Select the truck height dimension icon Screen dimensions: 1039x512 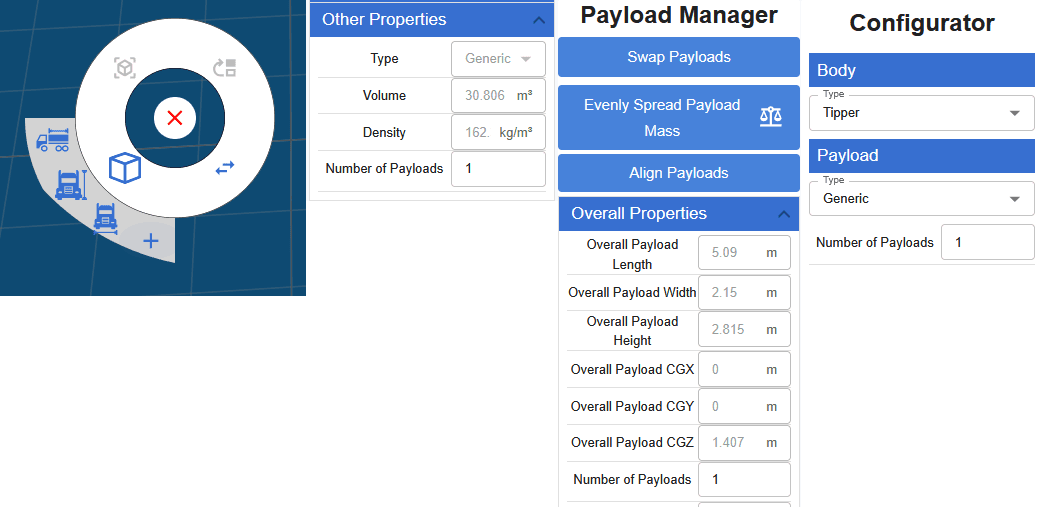click(71, 185)
